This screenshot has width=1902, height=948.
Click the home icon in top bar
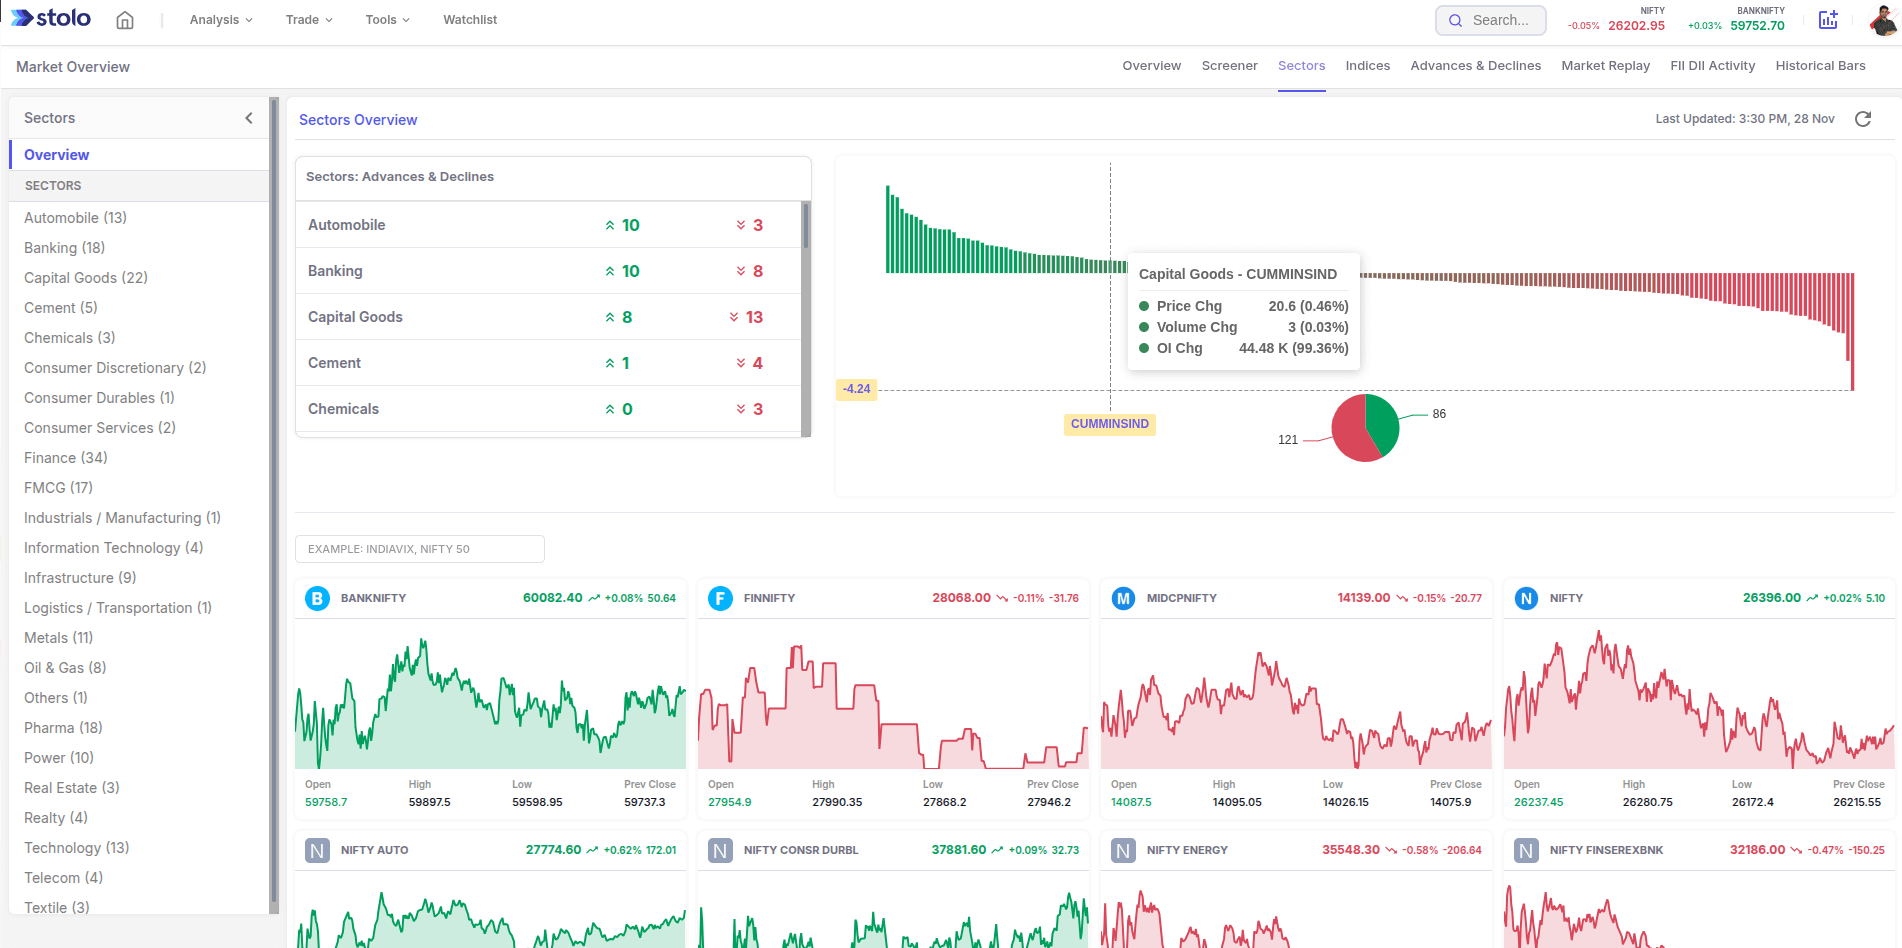coord(125,20)
